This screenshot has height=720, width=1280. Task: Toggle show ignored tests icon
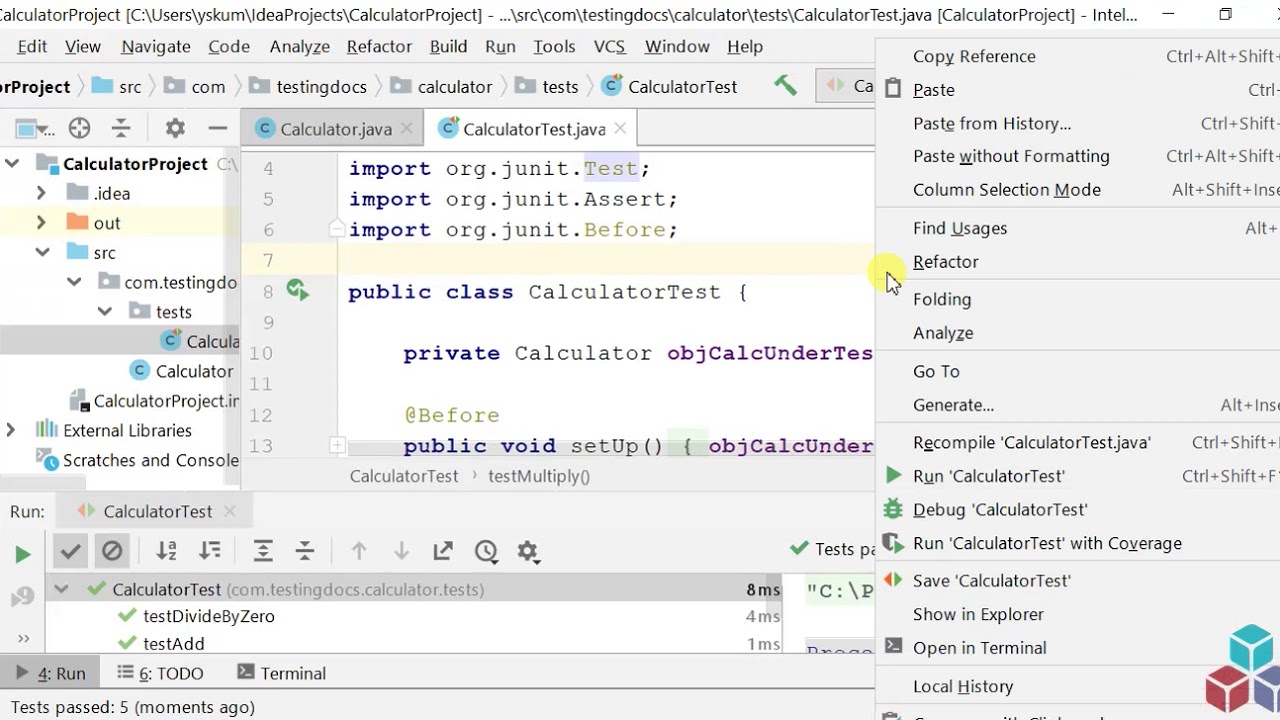(112, 551)
